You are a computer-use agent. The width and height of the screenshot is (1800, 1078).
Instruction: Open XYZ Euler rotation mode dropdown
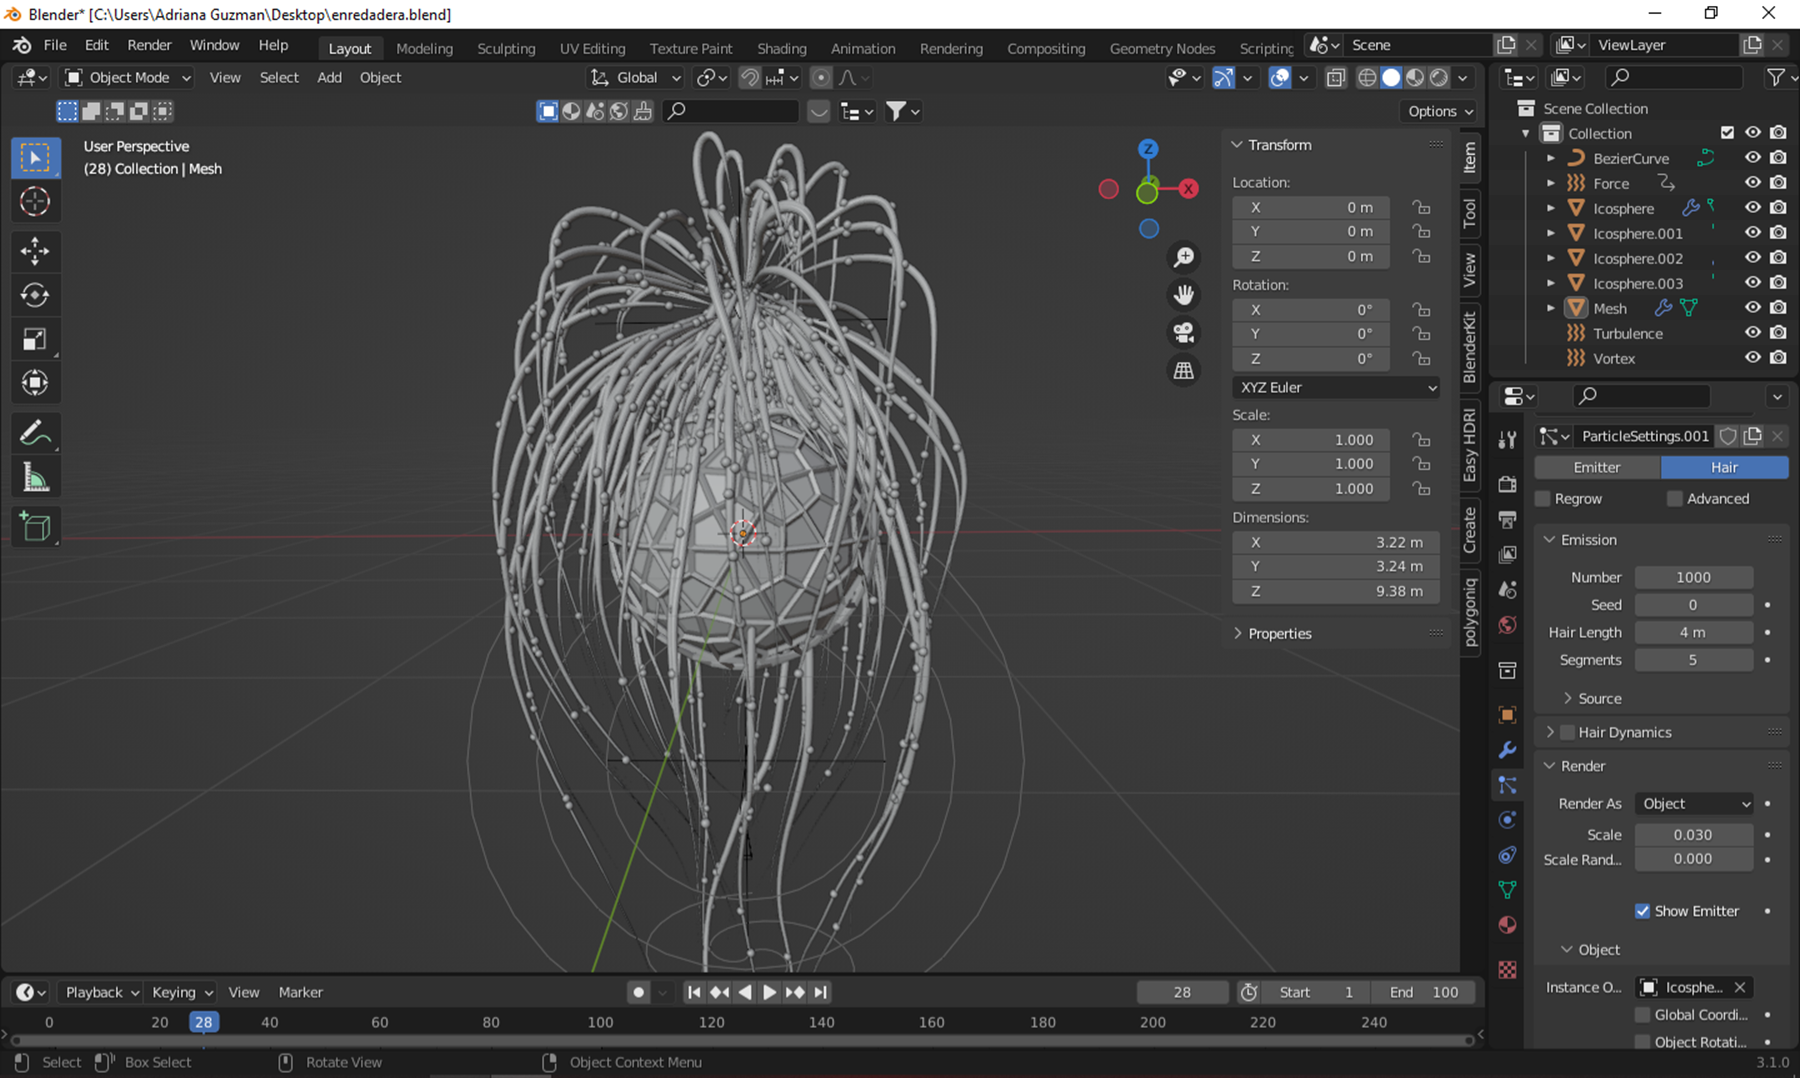tap(1336, 387)
